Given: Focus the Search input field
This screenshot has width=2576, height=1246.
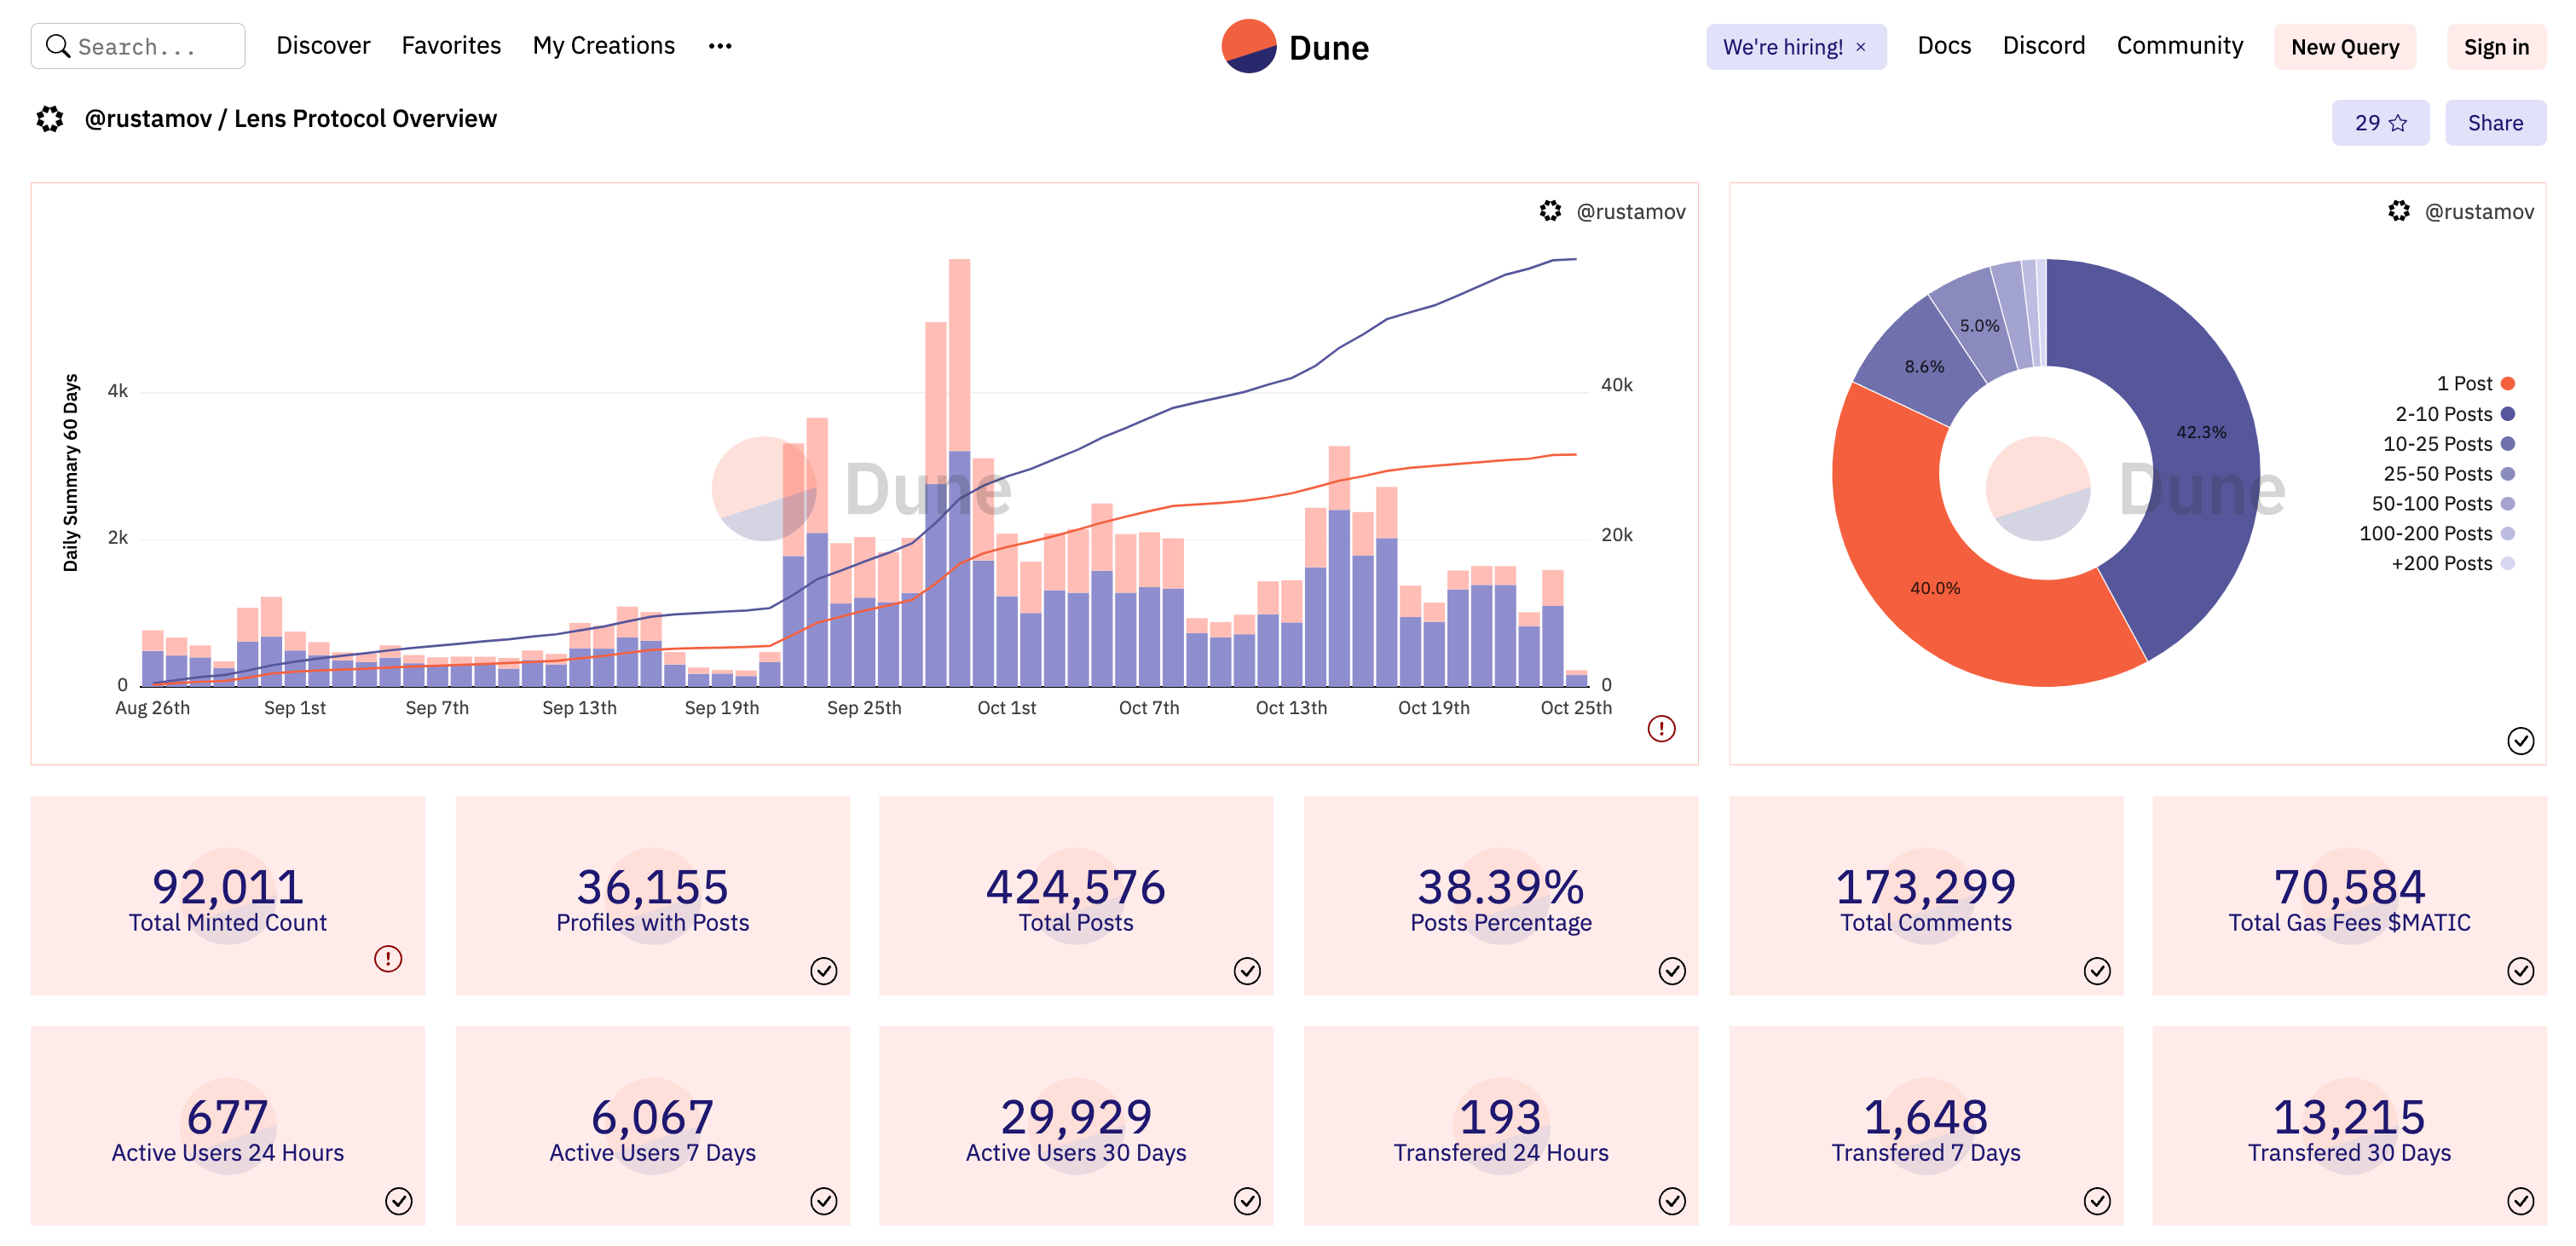Looking at the screenshot, I should (x=138, y=46).
